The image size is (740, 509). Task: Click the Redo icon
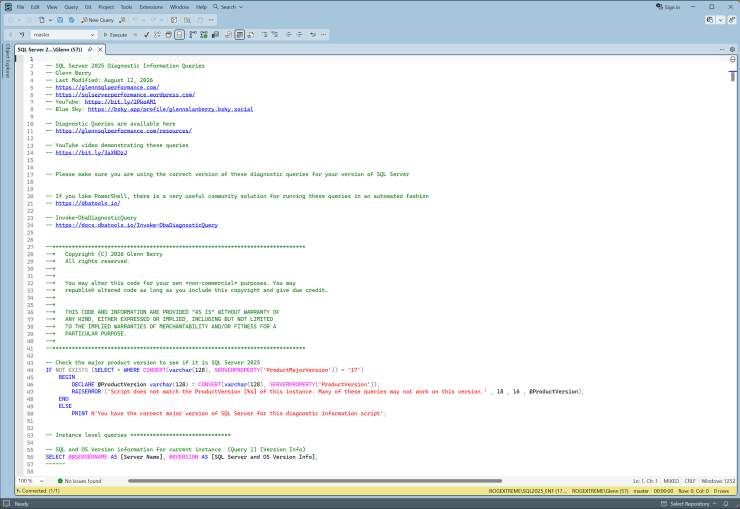coord(153,20)
